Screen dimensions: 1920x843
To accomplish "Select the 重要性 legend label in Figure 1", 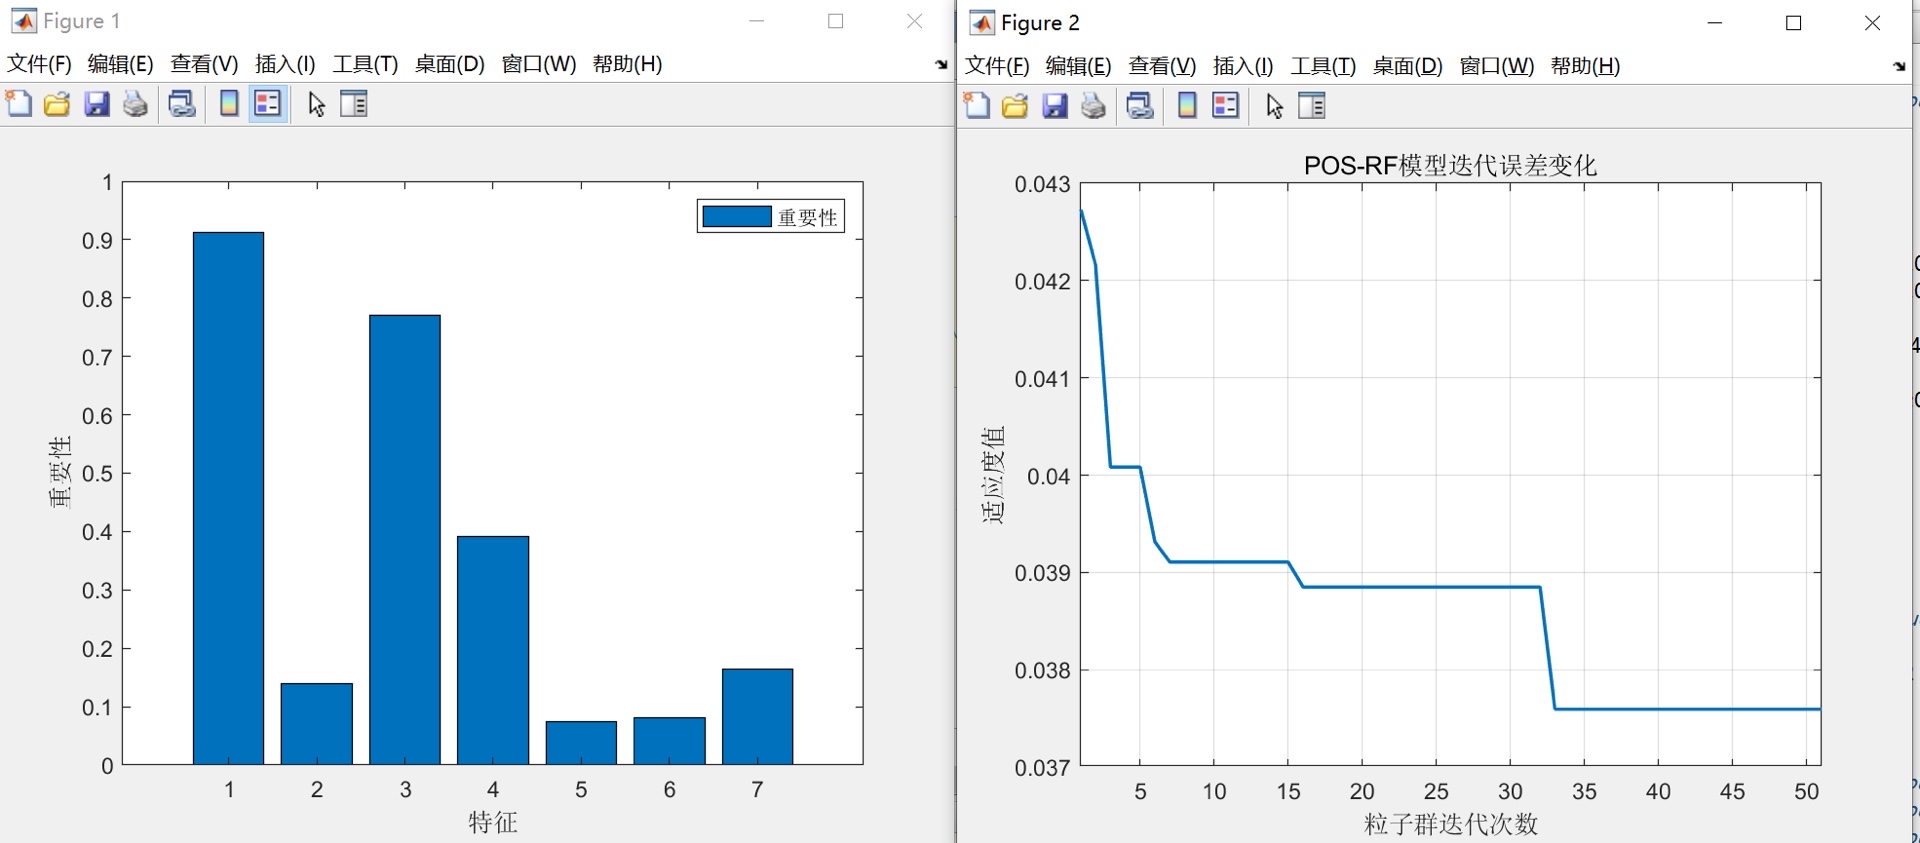I will [x=808, y=218].
